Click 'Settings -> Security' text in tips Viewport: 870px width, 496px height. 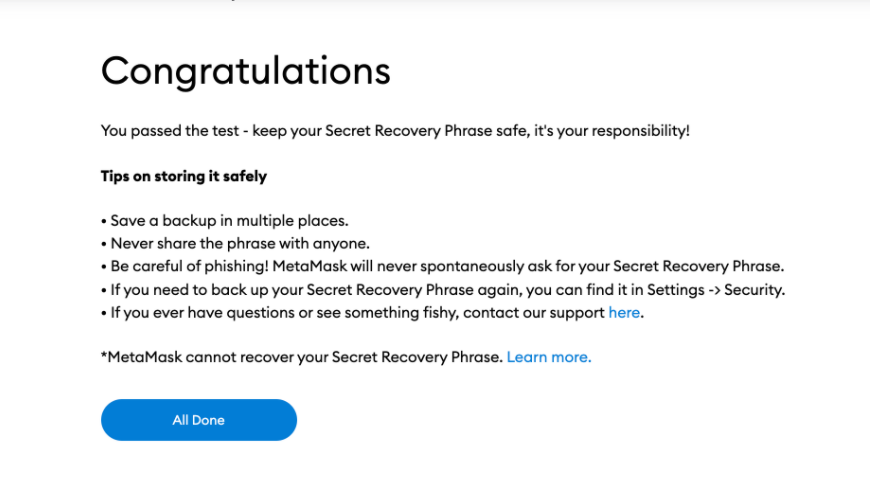pyautogui.click(x=716, y=290)
